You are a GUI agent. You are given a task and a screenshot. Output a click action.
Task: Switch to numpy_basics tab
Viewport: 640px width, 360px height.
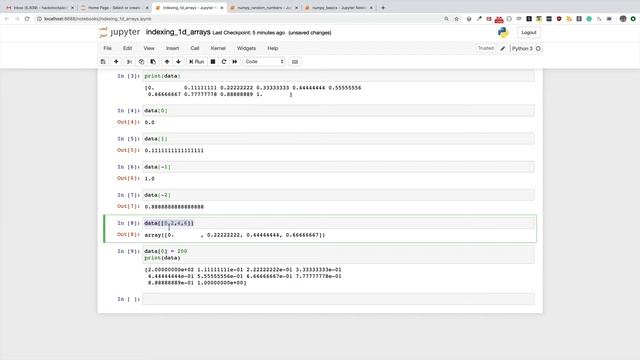coord(338,8)
